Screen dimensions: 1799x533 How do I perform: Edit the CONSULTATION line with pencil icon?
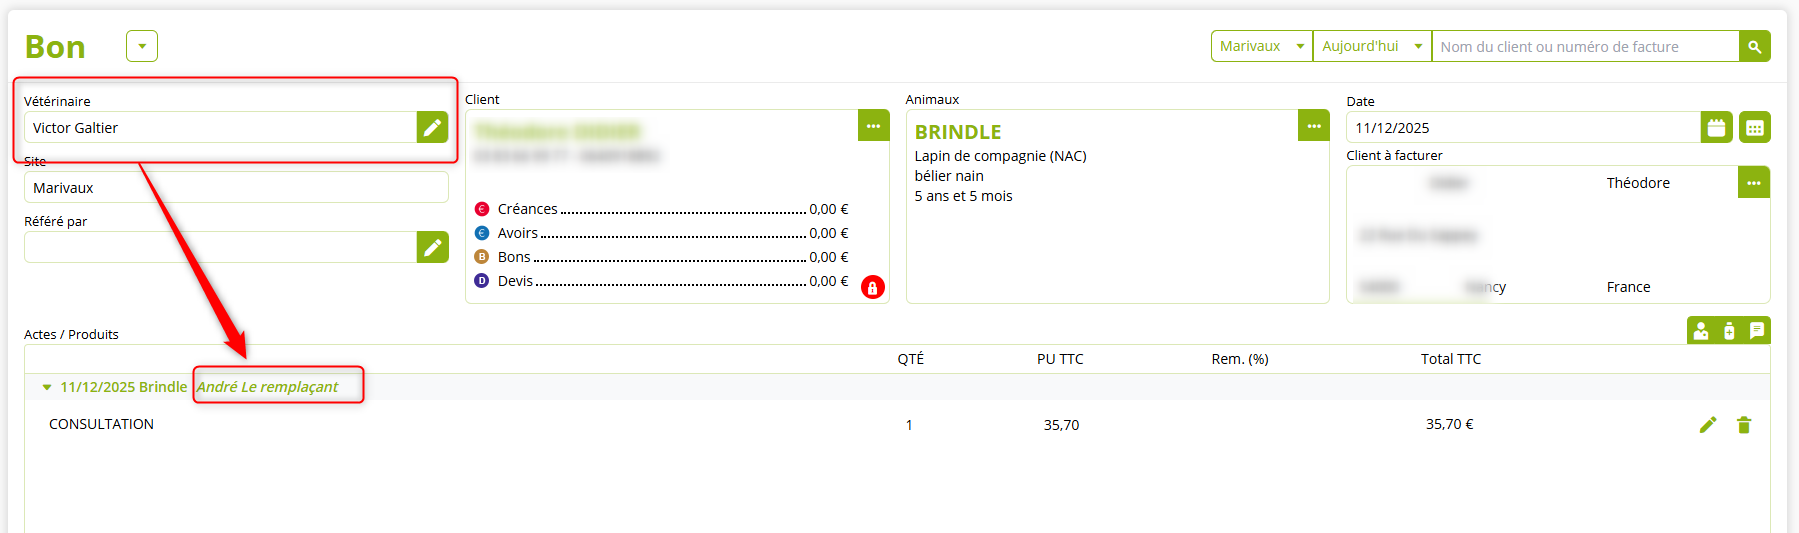(1708, 425)
